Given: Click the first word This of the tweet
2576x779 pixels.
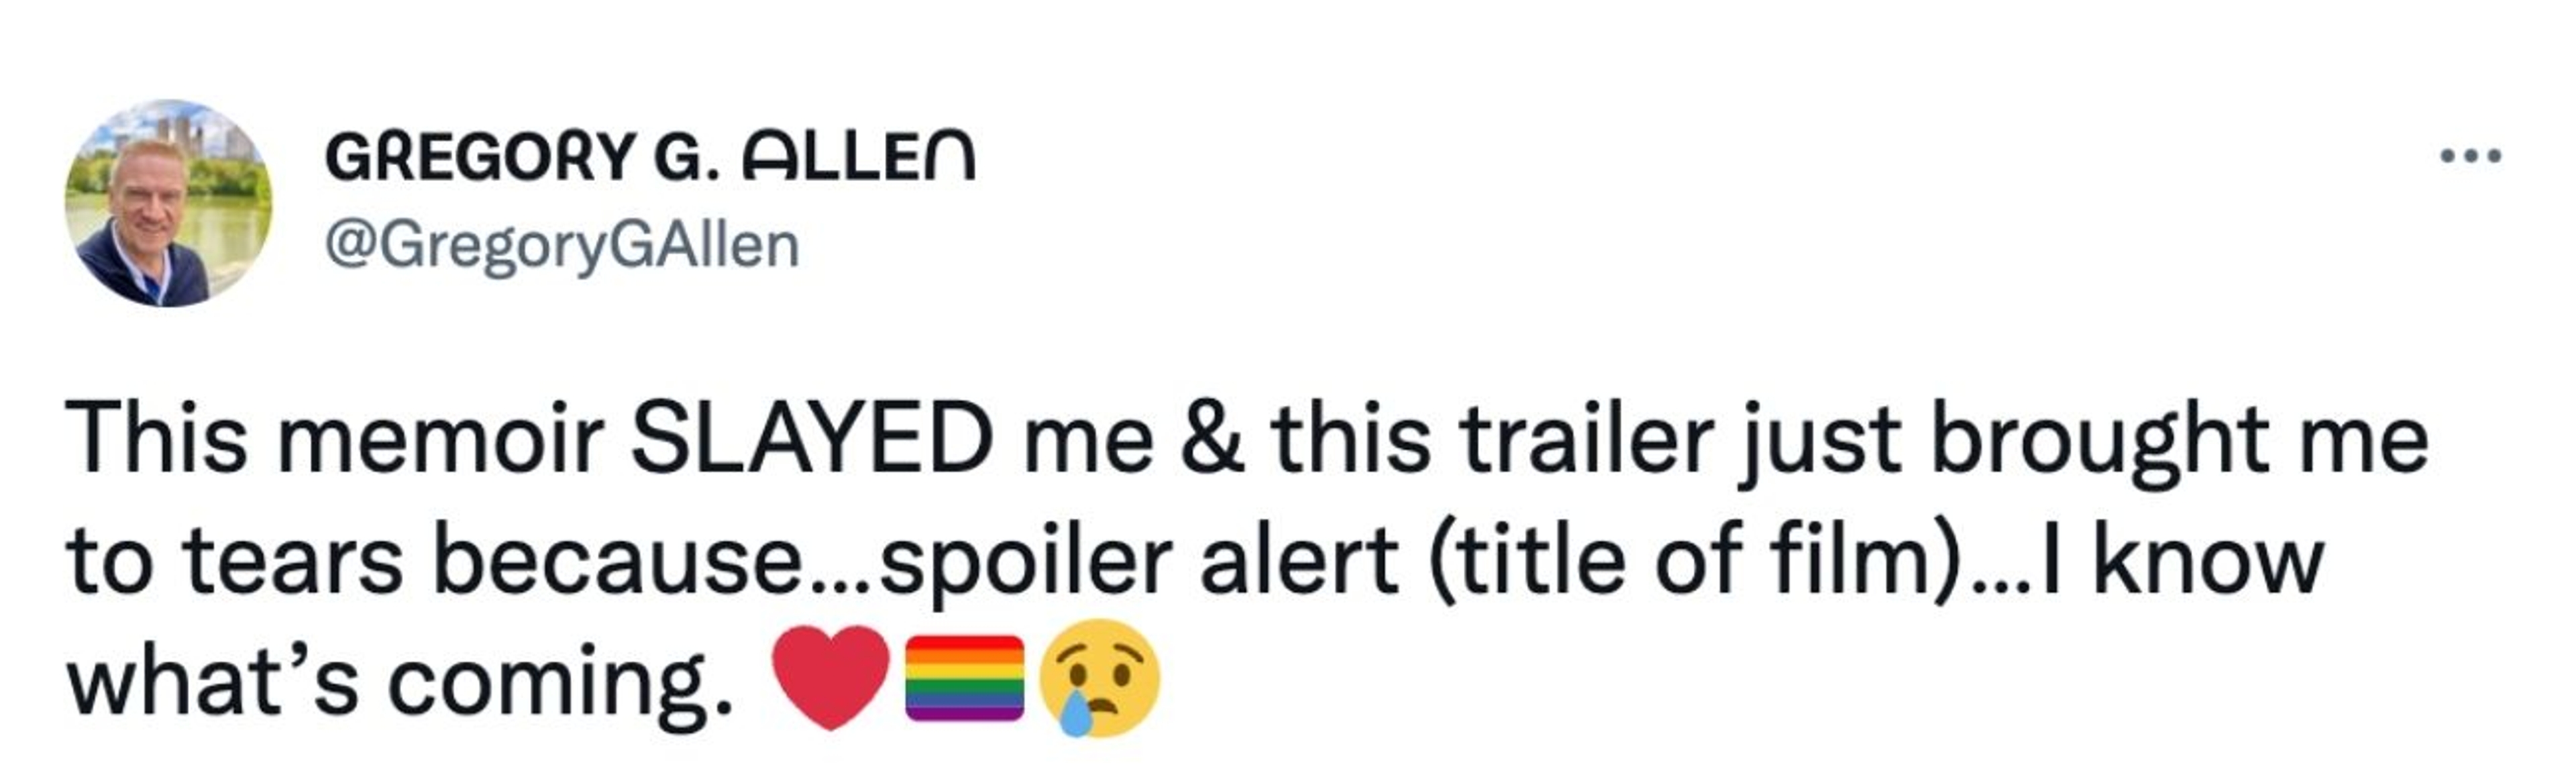Looking at the screenshot, I should [156, 440].
